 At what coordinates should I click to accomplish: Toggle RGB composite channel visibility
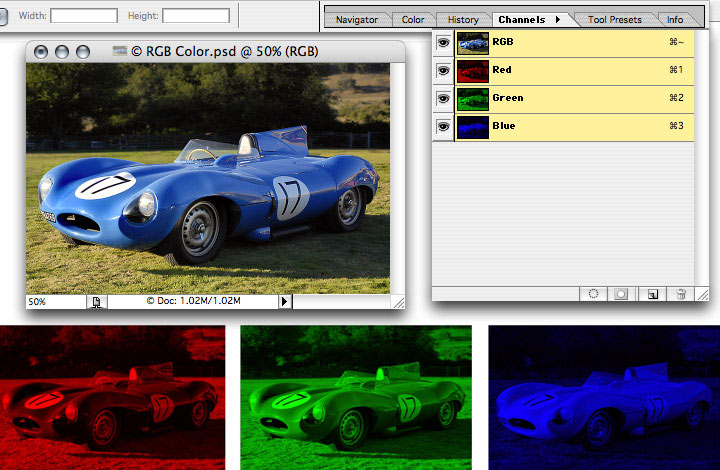443,43
